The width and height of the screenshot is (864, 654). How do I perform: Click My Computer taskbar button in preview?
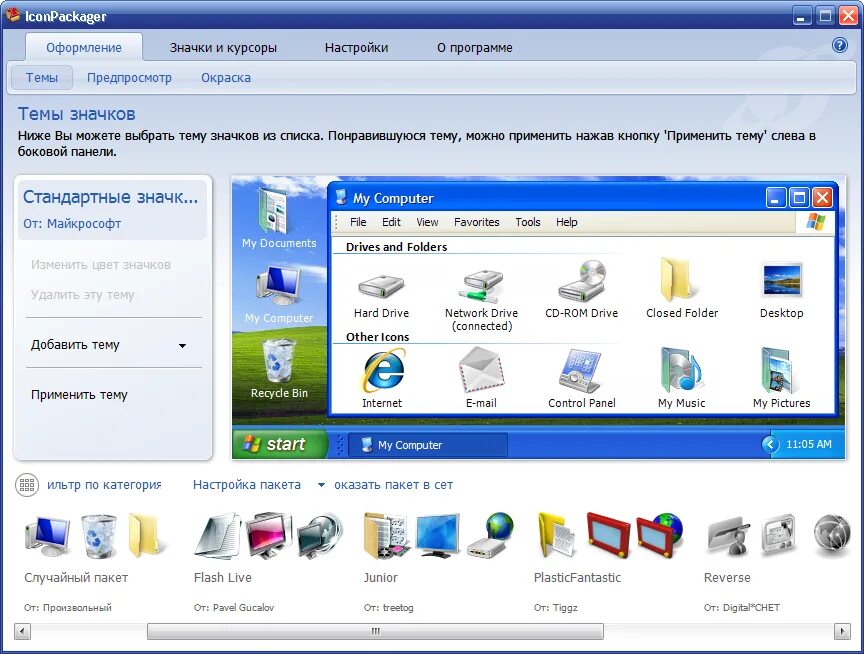pos(428,445)
